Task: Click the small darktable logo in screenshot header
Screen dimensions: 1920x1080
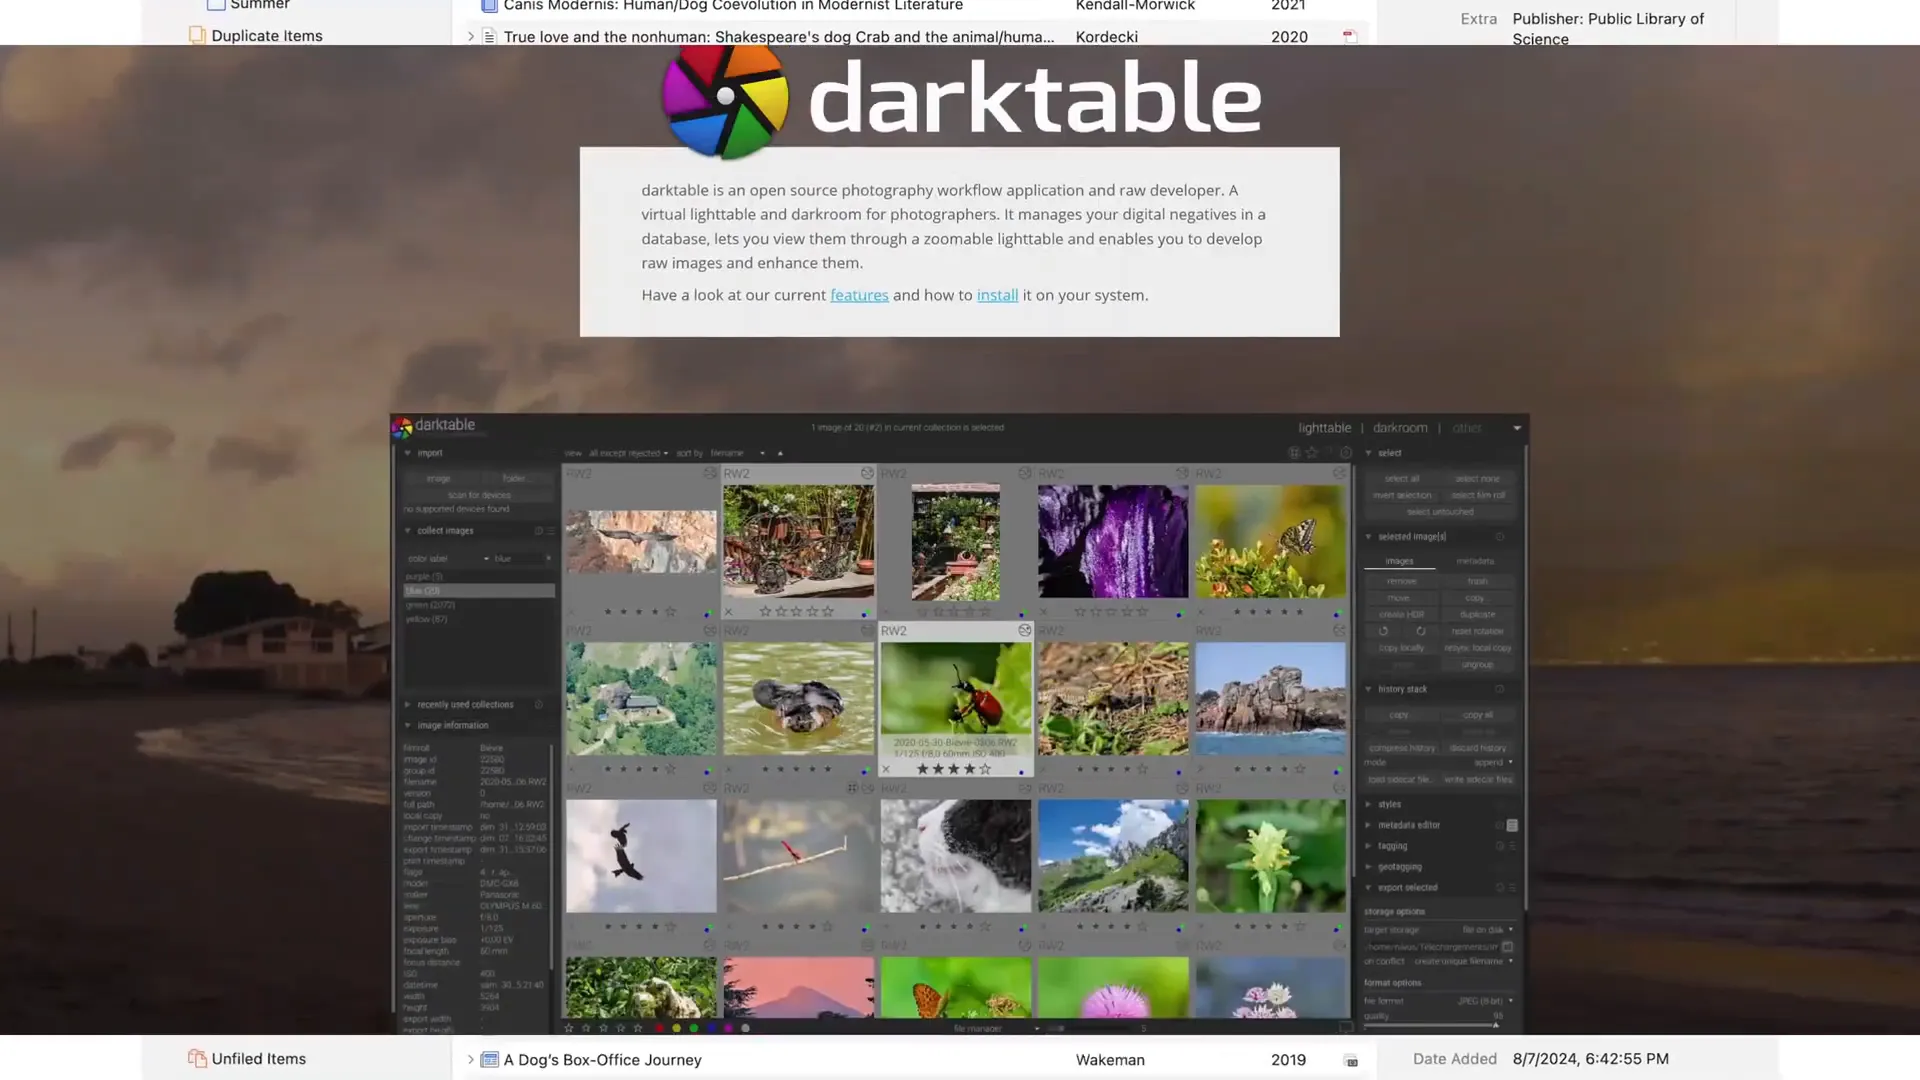Action: 403,428
